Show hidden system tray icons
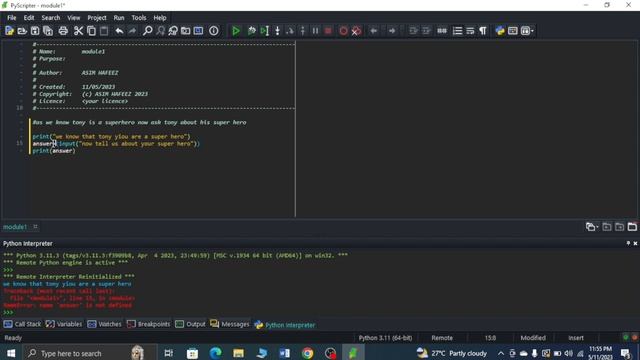The image size is (640, 360). pos(501,353)
